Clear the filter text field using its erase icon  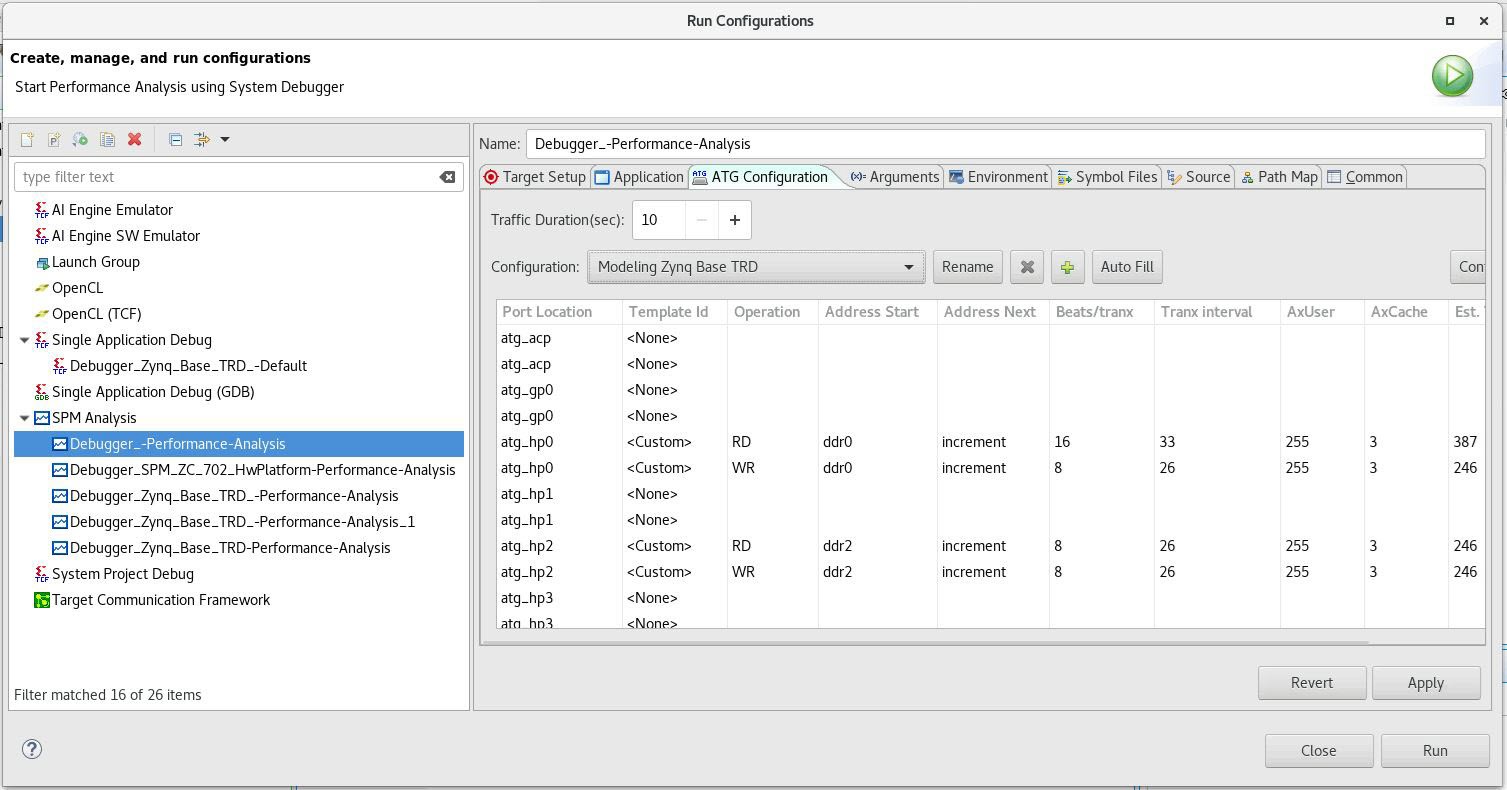(448, 176)
